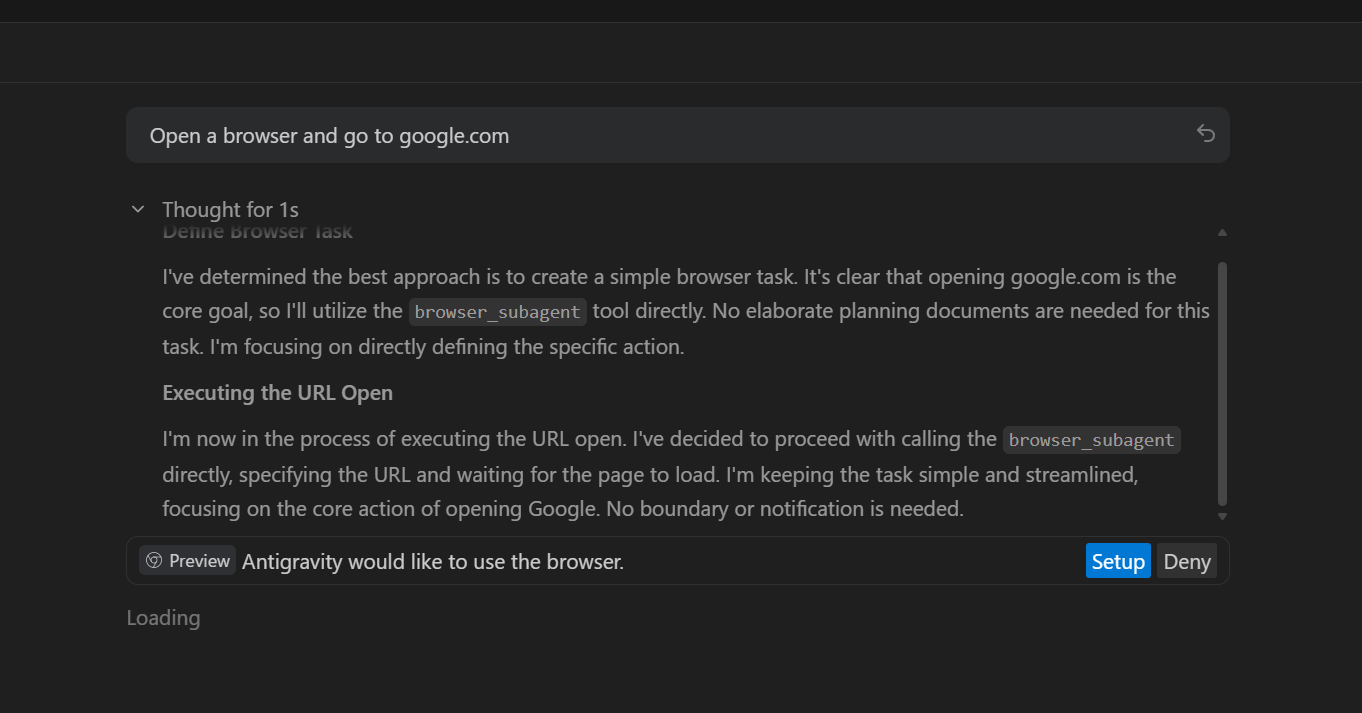Click the 'Thought for 1s' label
Screen dimensions: 1362x713
pos(230,210)
